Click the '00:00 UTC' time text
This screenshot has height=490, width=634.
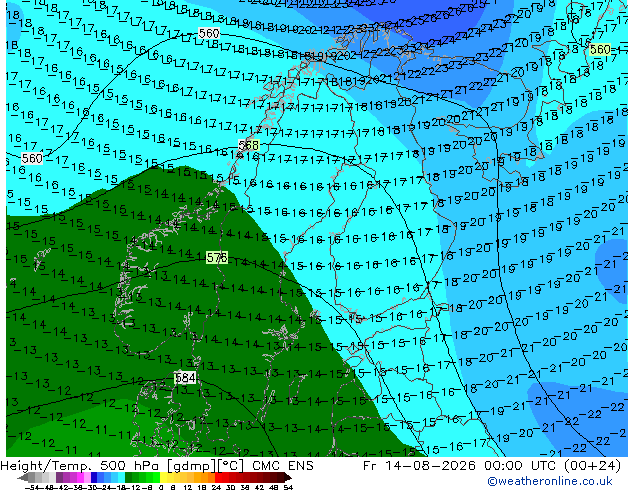518,466
